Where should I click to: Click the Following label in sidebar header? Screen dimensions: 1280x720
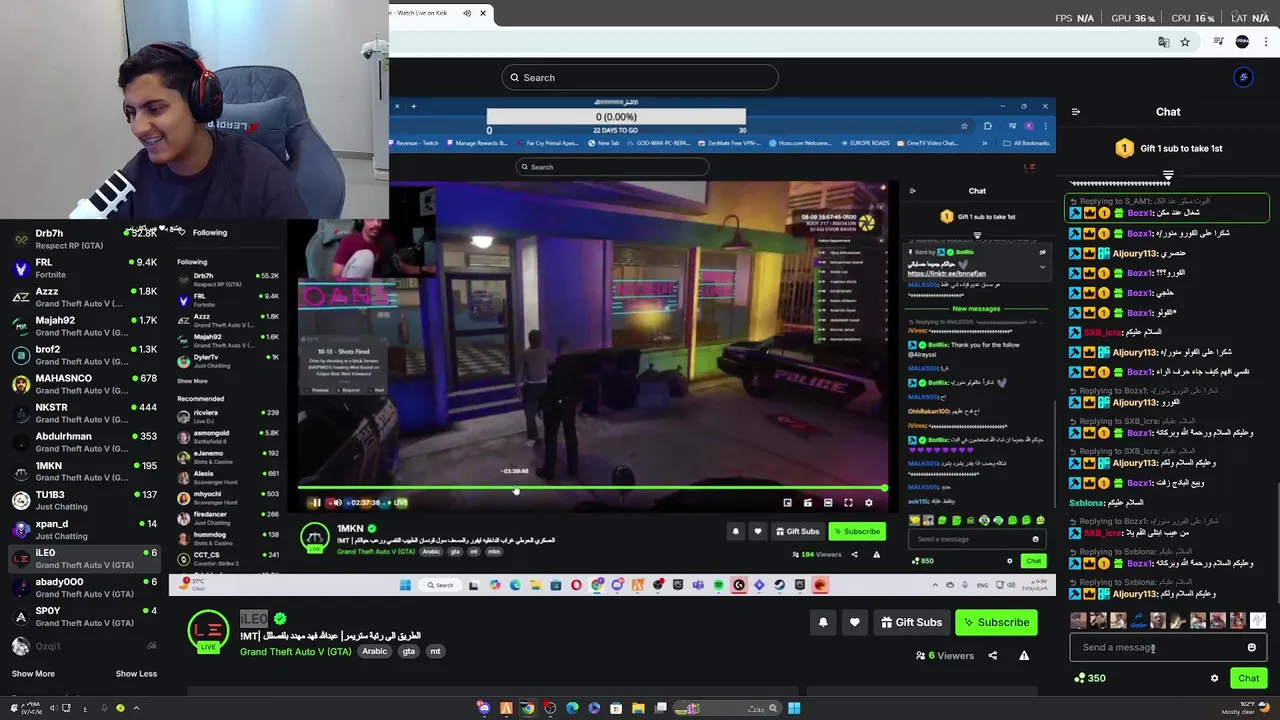coord(210,232)
